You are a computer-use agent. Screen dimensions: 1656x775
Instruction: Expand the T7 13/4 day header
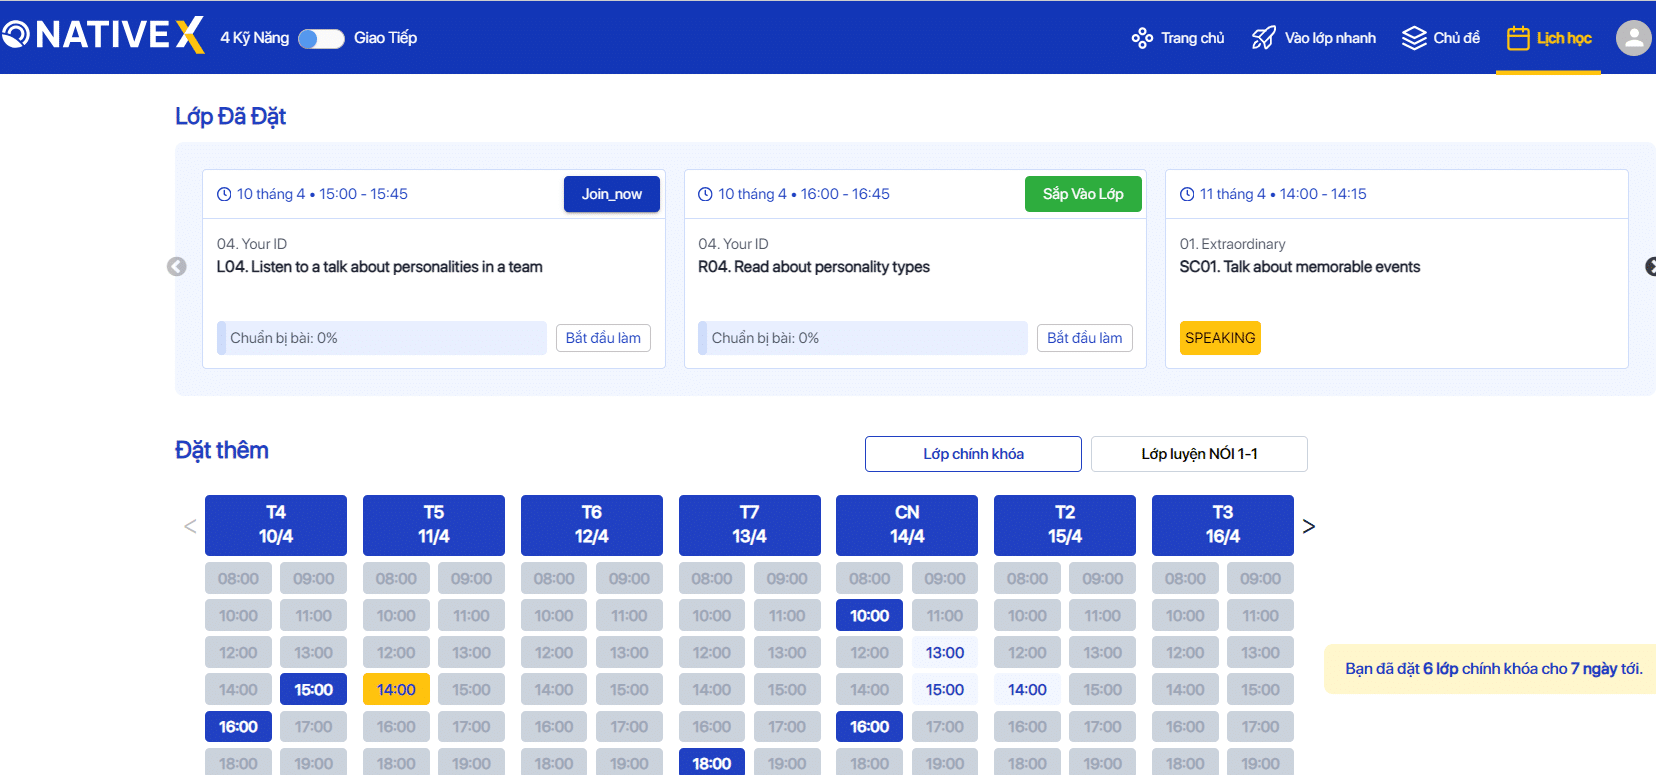[x=749, y=525]
